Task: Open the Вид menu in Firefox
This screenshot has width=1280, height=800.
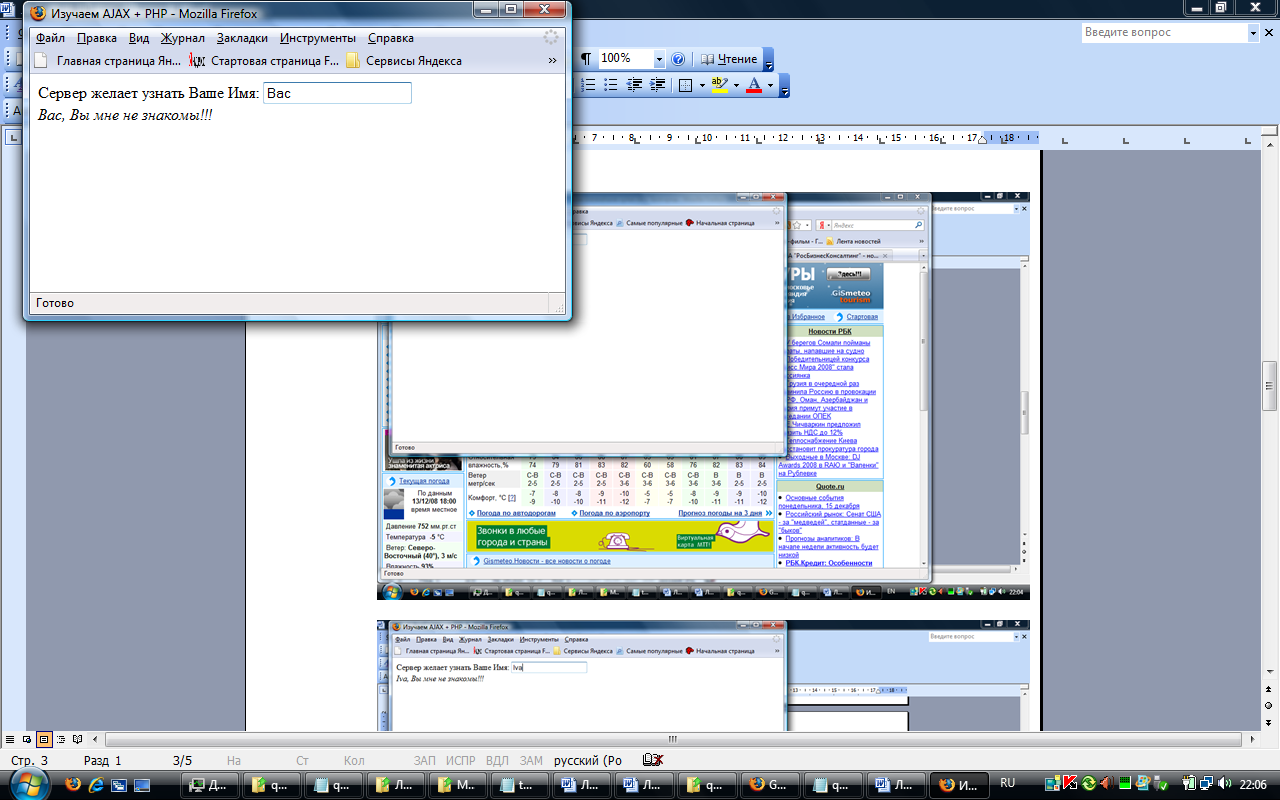Action: pyautogui.click(x=139, y=38)
